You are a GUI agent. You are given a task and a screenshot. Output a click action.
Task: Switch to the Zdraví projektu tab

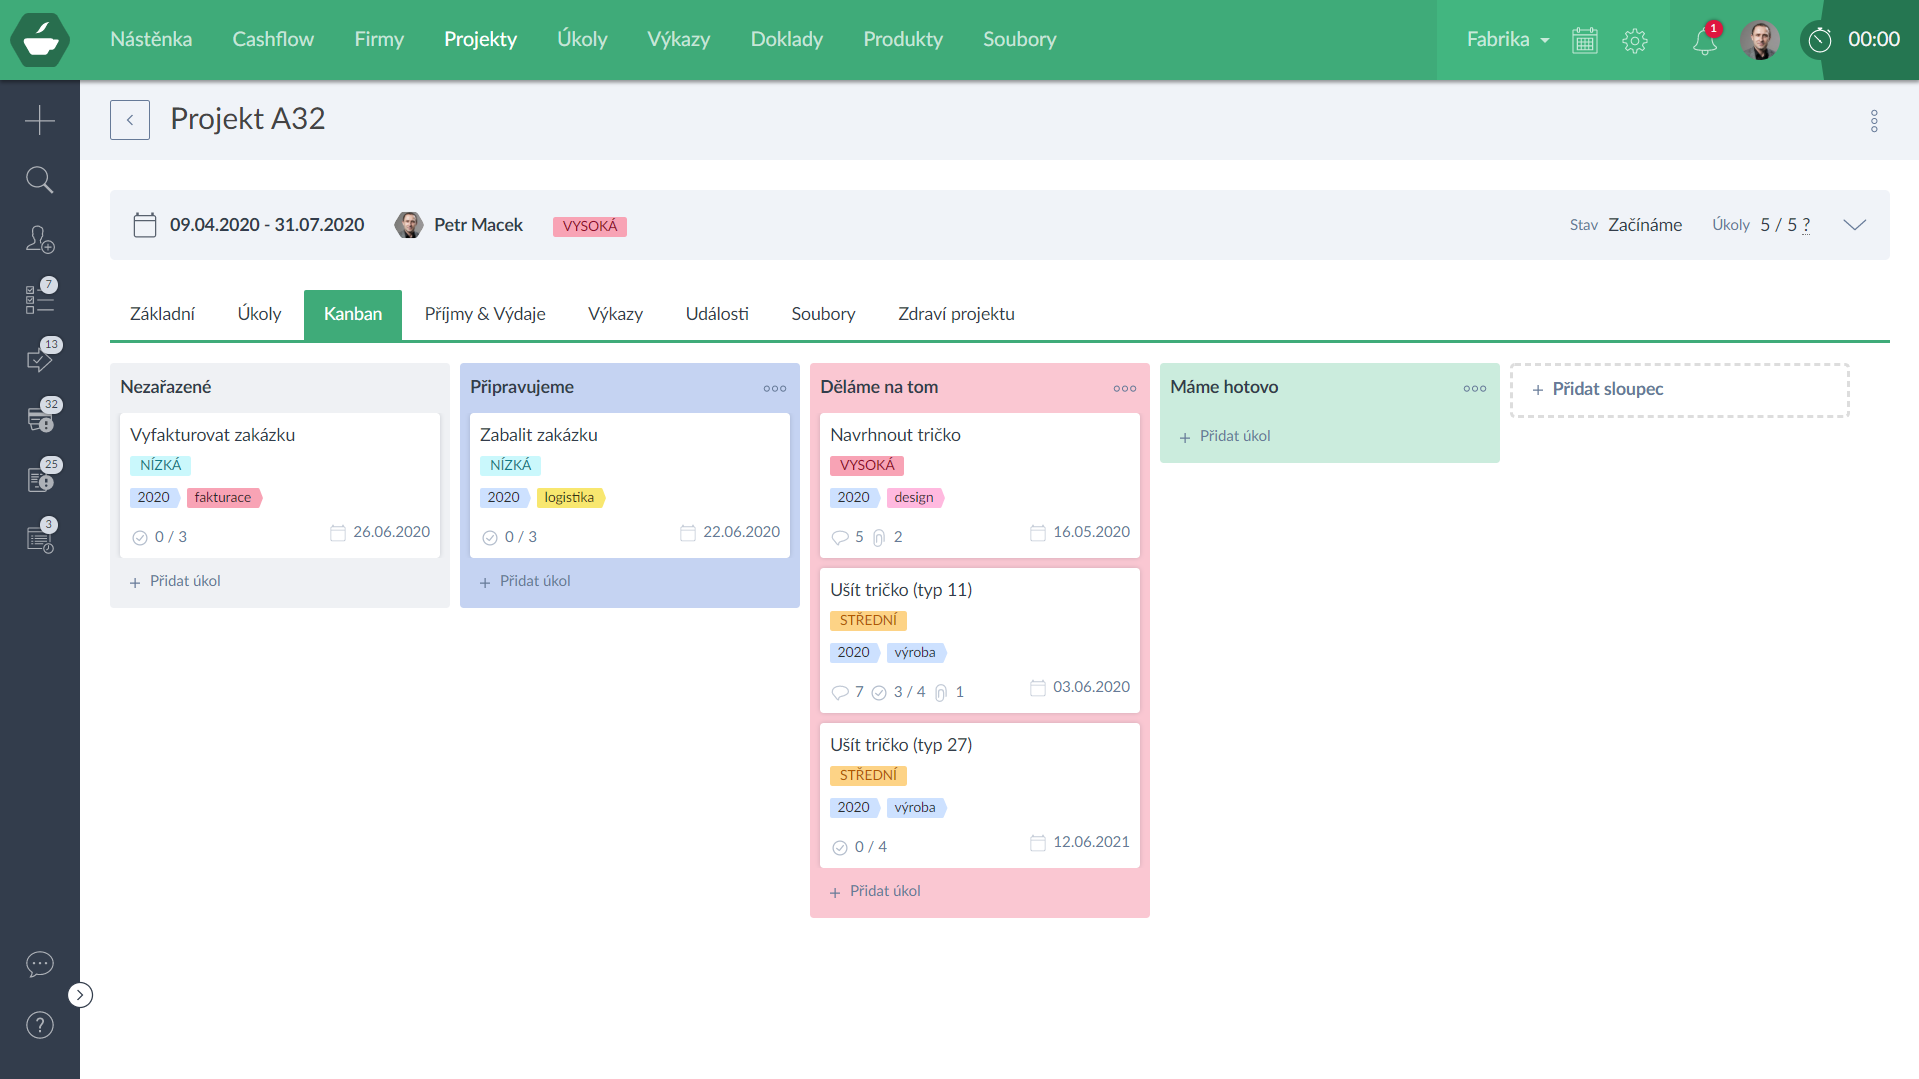click(x=956, y=314)
